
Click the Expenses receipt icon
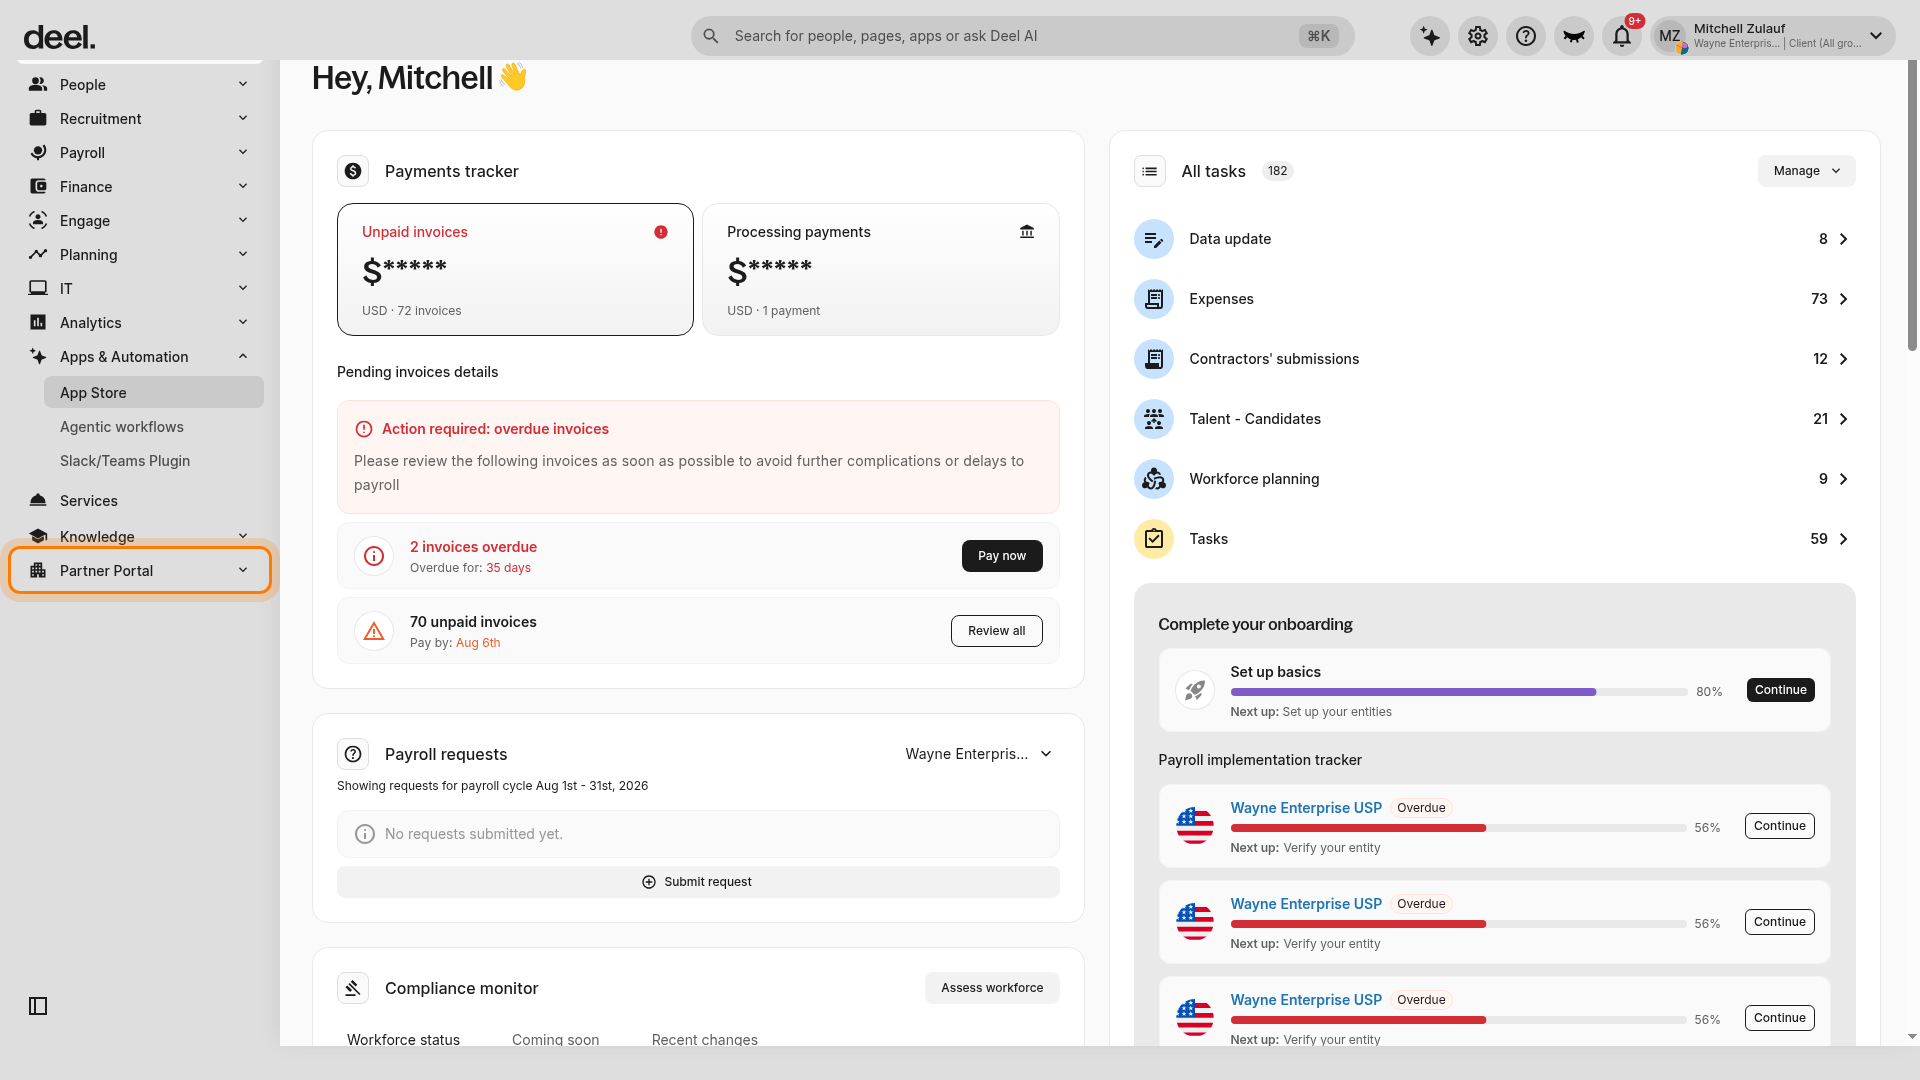tap(1154, 299)
